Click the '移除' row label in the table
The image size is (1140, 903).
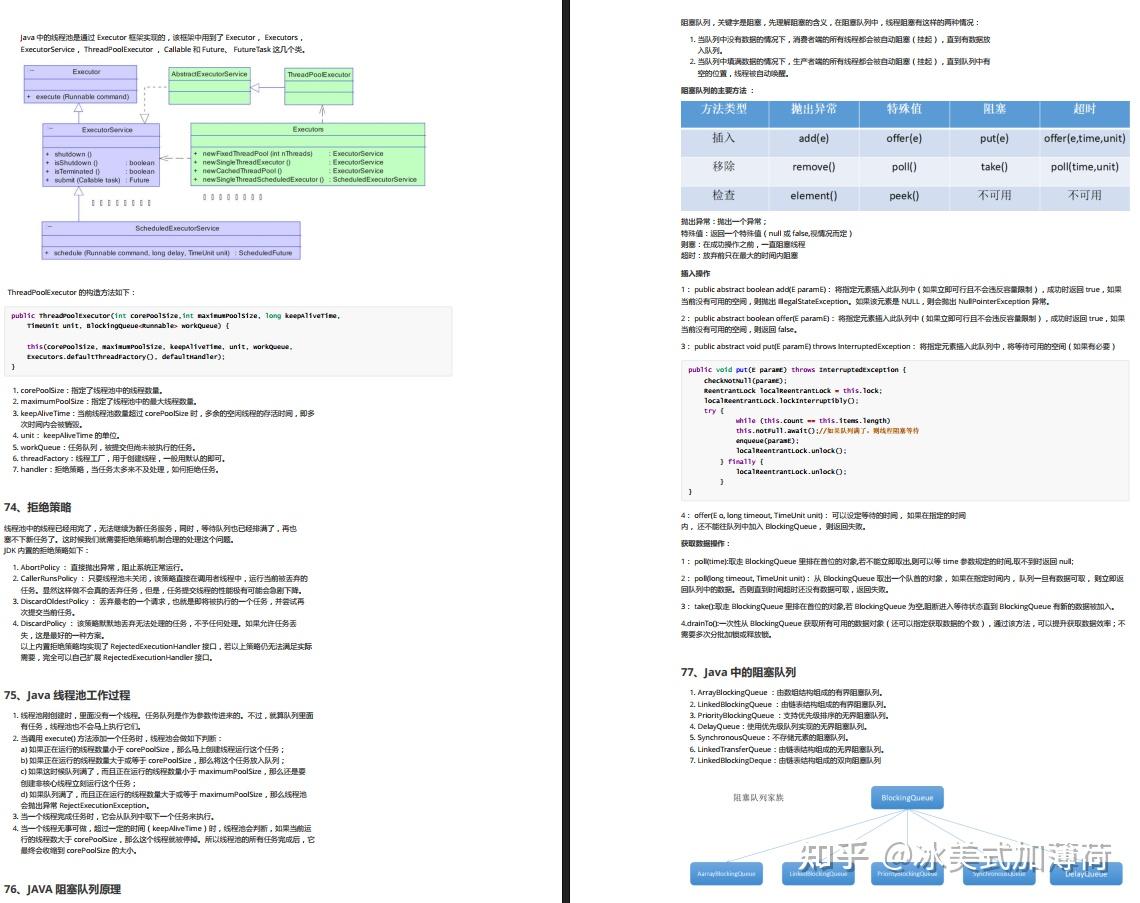pos(723,166)
